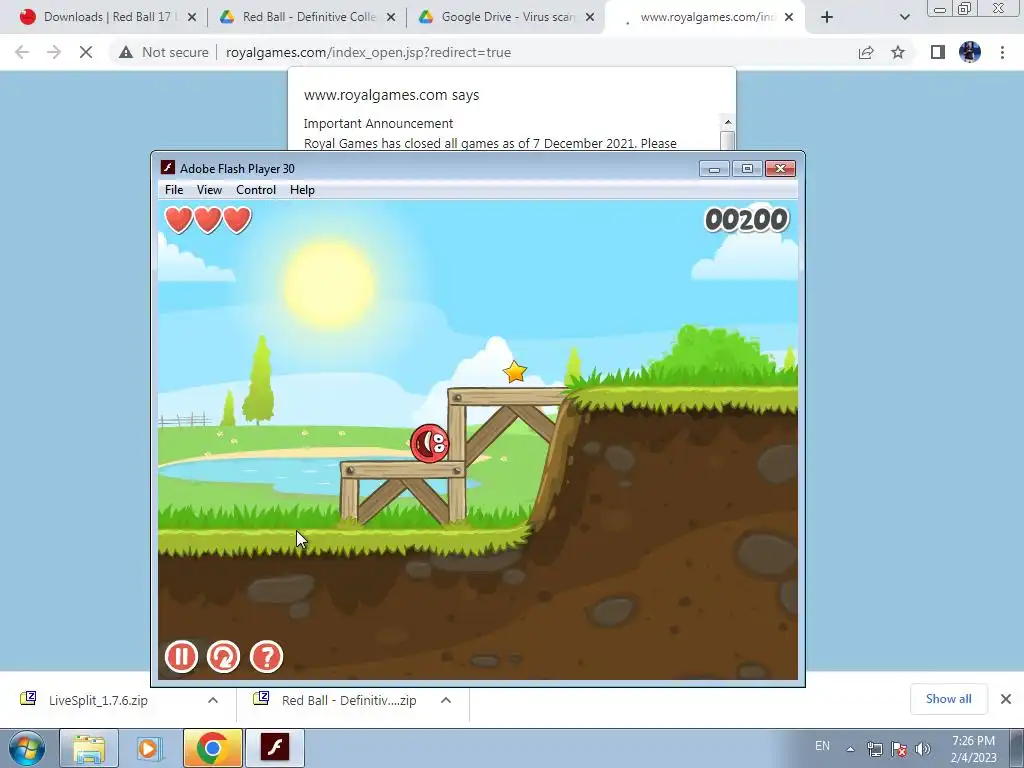The width and height of the screenshot is (1024, 768).
Task: Open the Action Center flag icon
Action: pos(899,749)
